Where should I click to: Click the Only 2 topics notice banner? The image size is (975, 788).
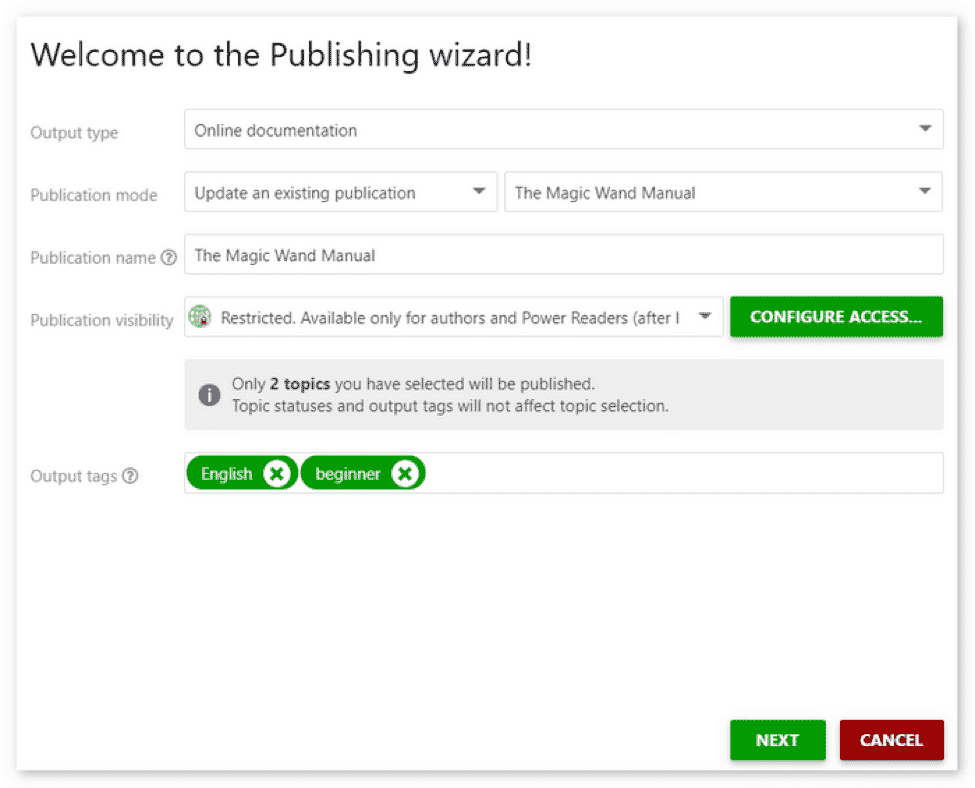pyautogui.click(x=563, y=394)
